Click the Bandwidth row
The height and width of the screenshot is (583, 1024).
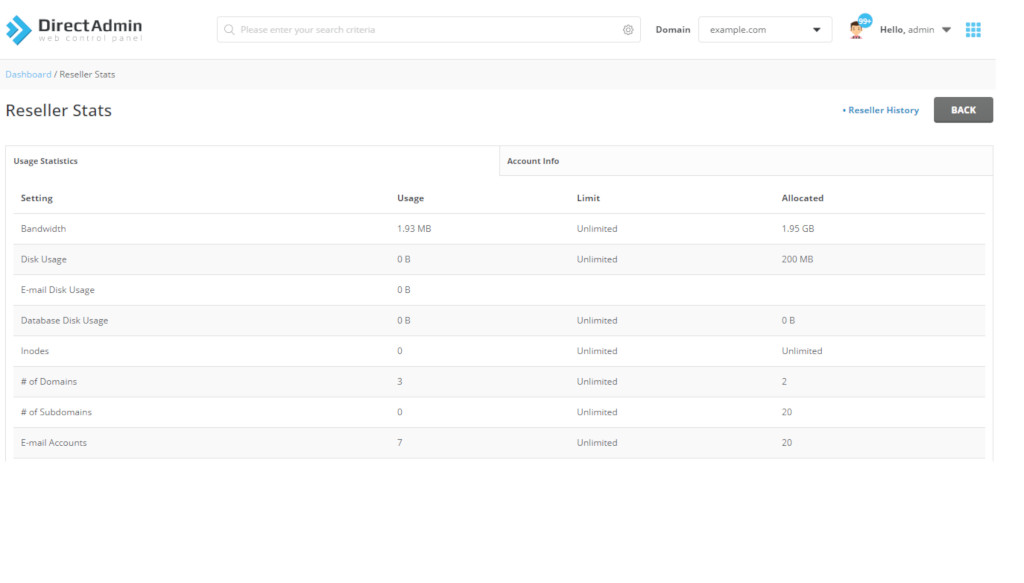(499, 229)
